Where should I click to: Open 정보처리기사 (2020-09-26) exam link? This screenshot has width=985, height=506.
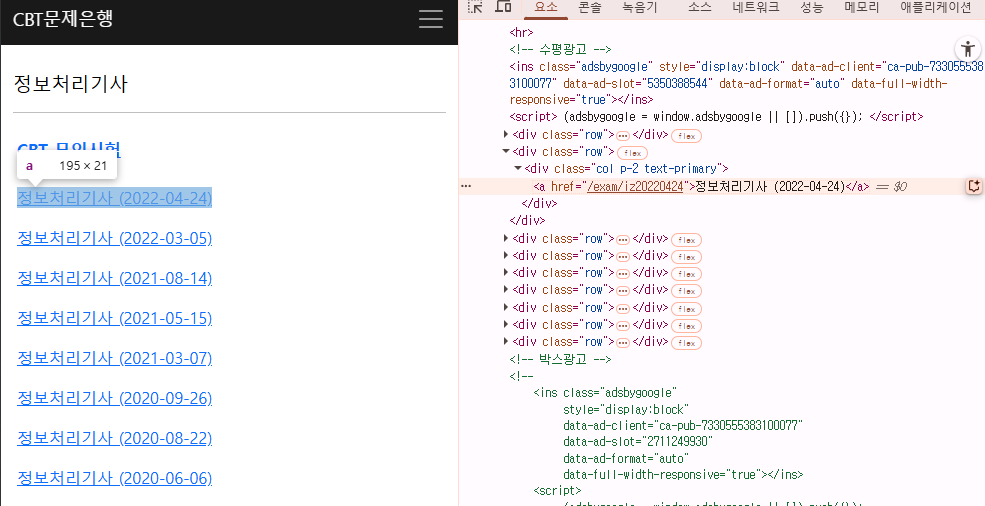click(x=114, y=398)
